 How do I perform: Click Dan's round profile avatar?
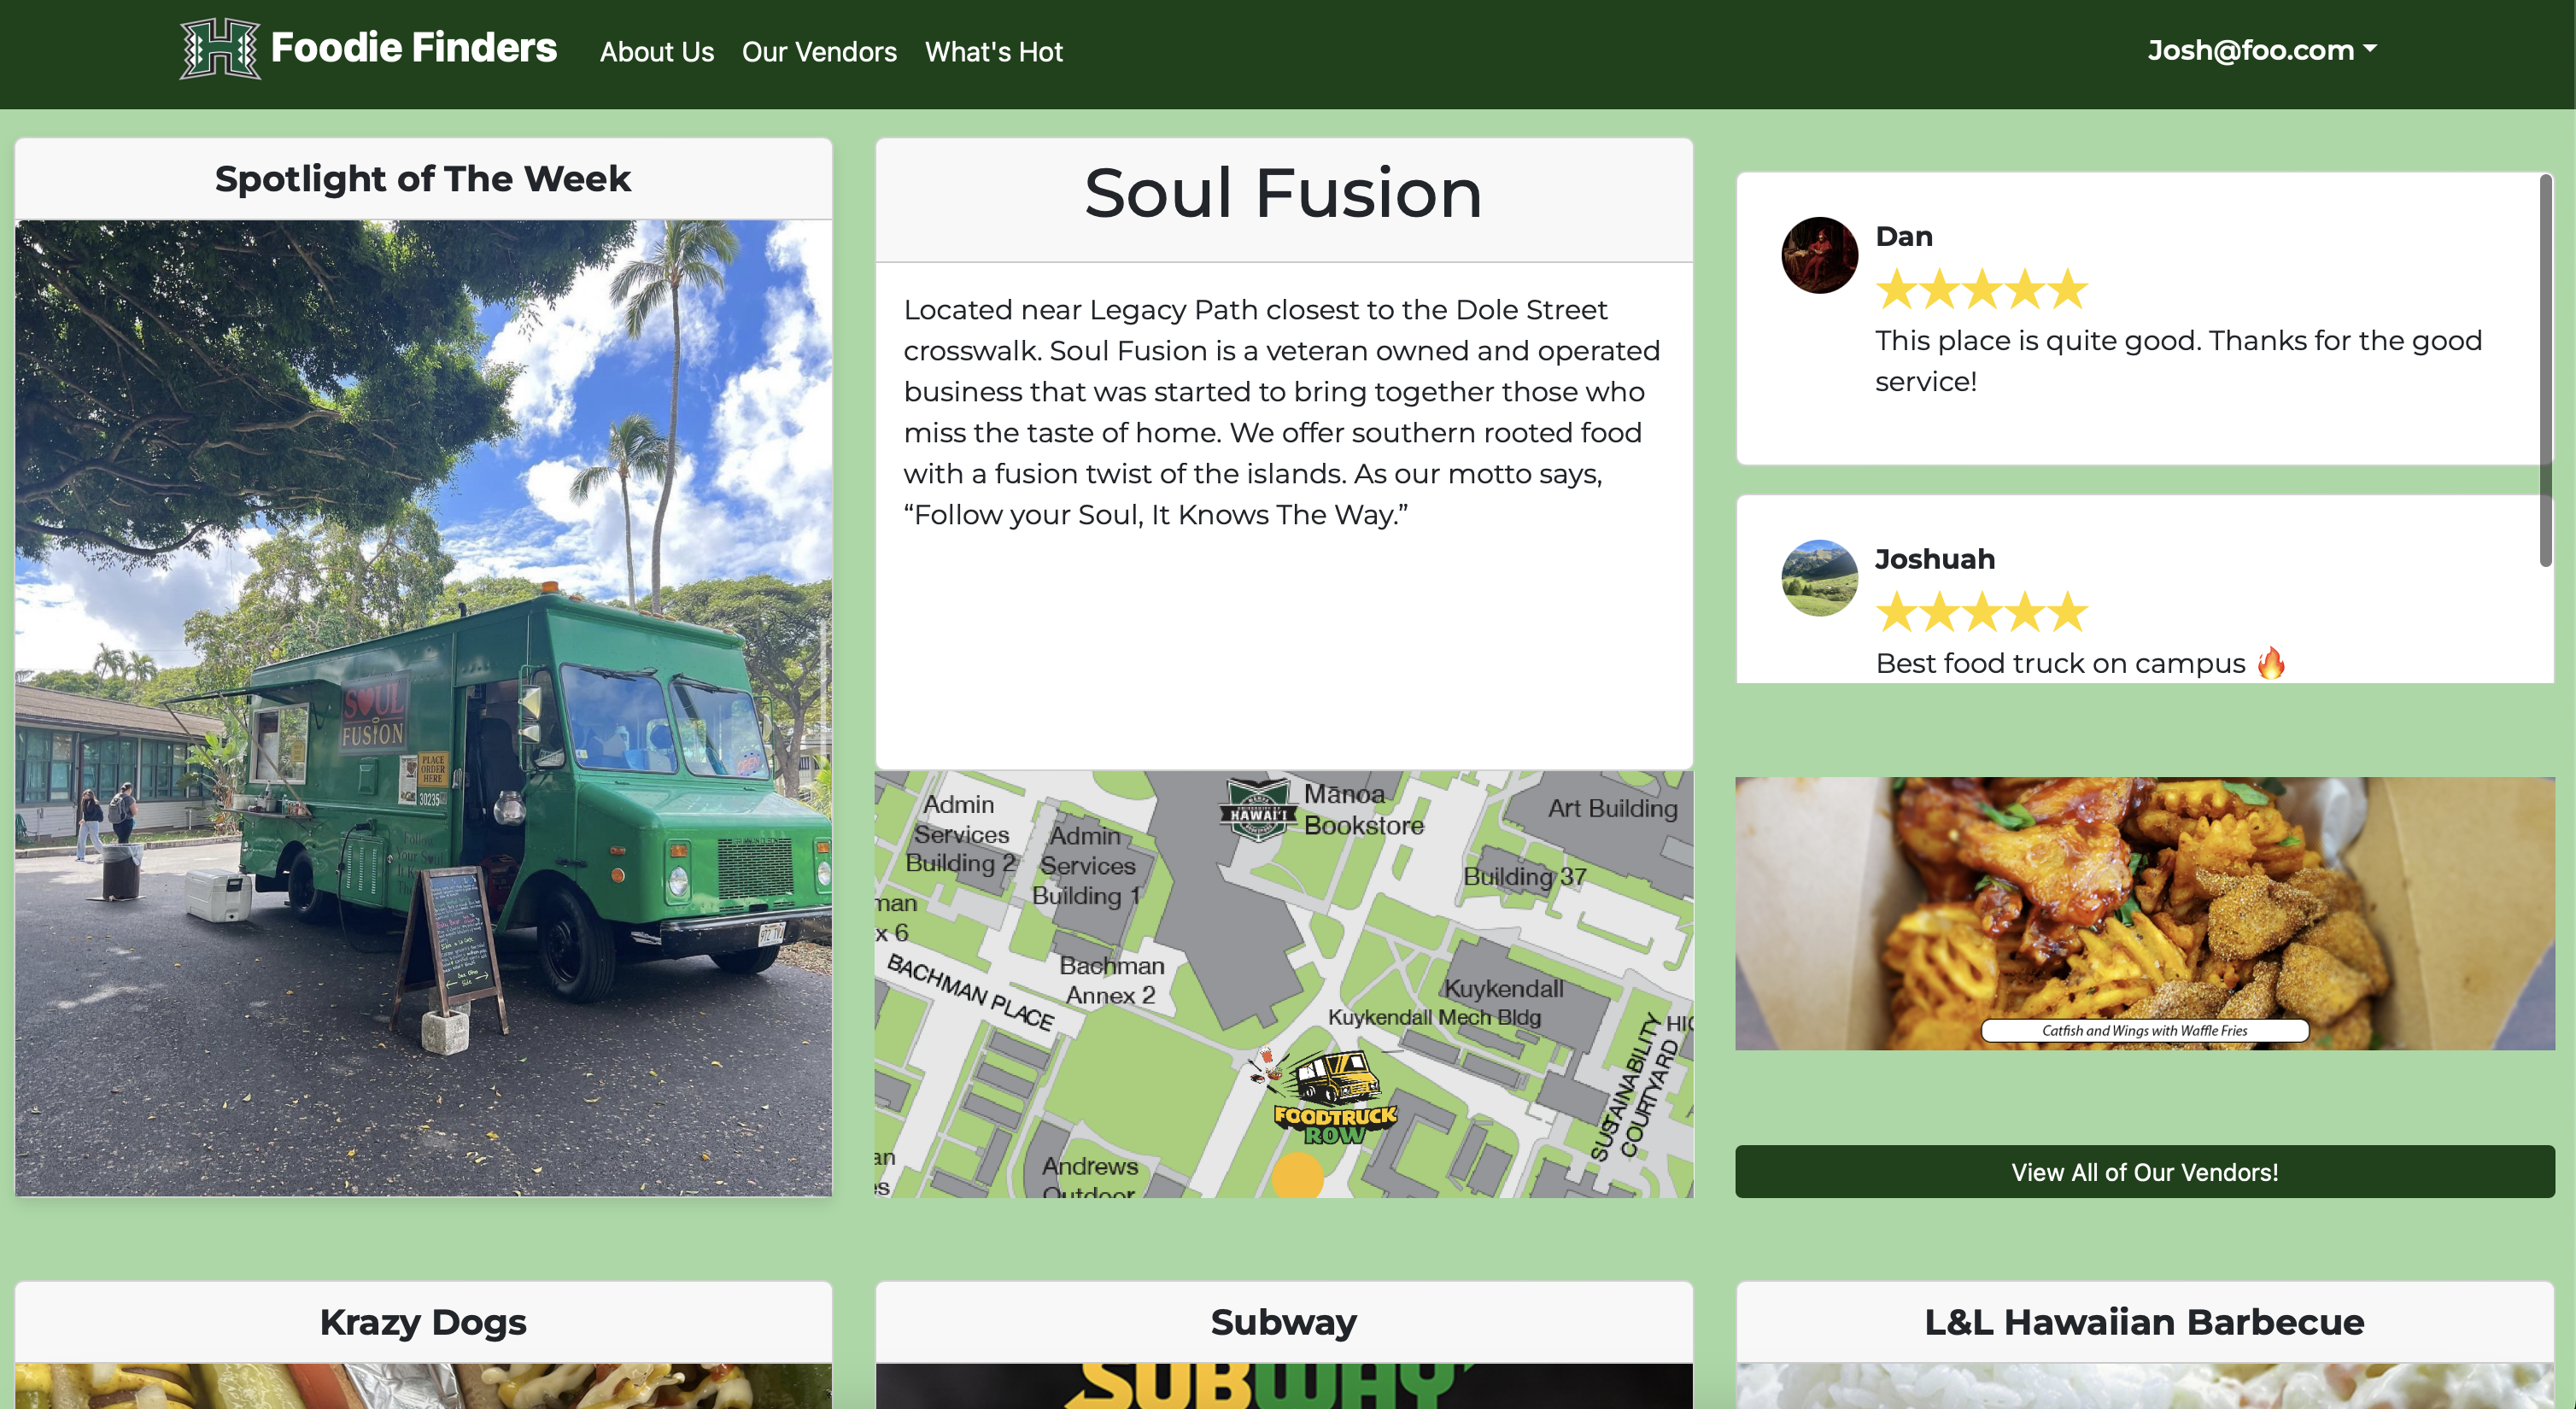pos(1819,255)
